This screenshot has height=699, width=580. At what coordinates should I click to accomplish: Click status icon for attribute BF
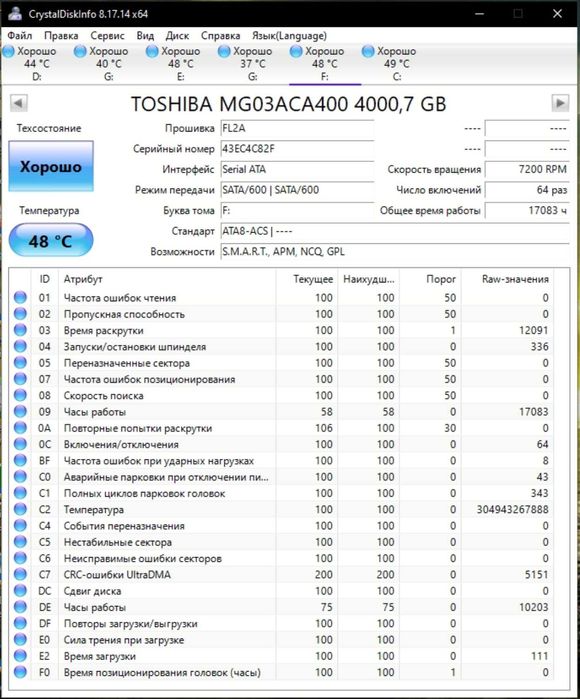point(20,461)
